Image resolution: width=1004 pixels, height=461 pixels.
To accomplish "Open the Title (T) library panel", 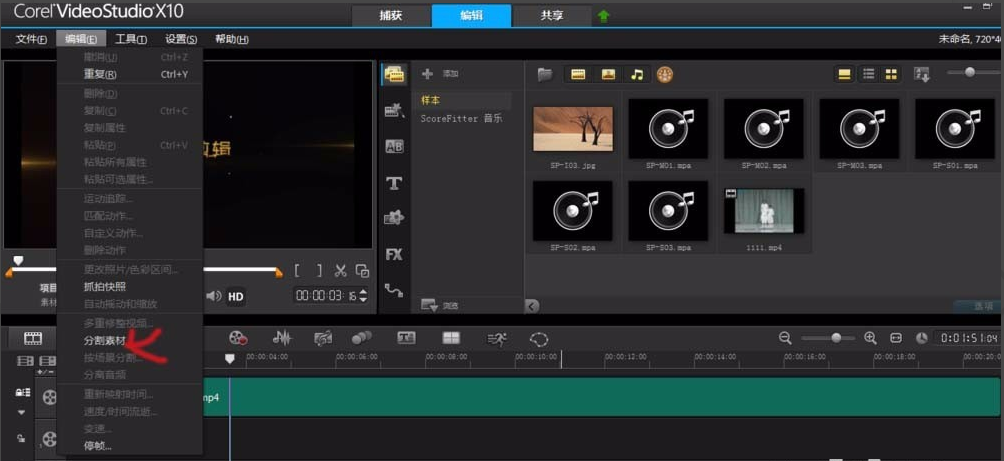I will coord(394,183).
